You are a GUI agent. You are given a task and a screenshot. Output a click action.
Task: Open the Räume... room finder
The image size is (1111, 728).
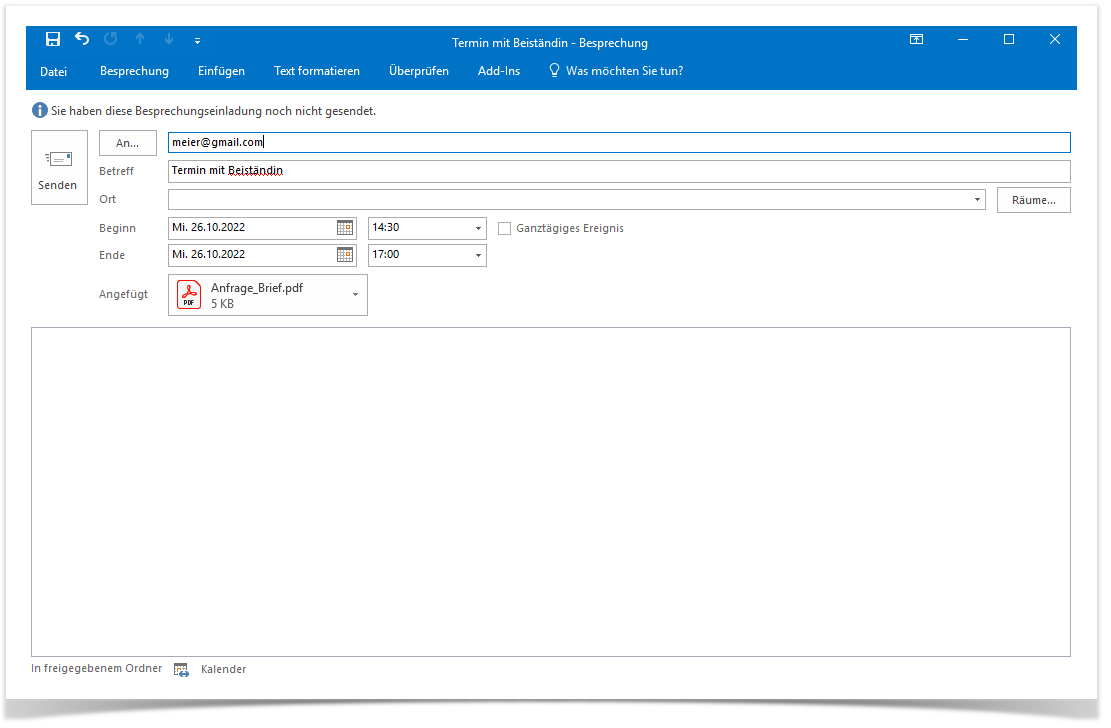pos(1033,200)
